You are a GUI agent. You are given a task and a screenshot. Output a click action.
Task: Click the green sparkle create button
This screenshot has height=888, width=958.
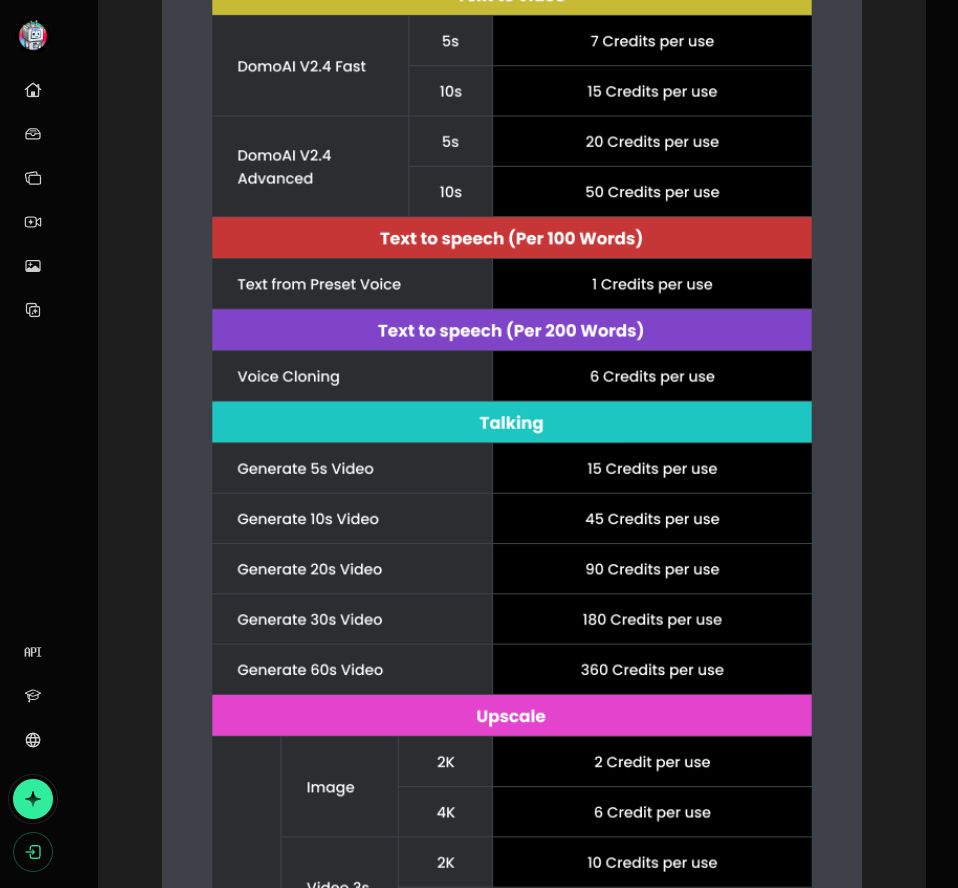pos(33,799)
